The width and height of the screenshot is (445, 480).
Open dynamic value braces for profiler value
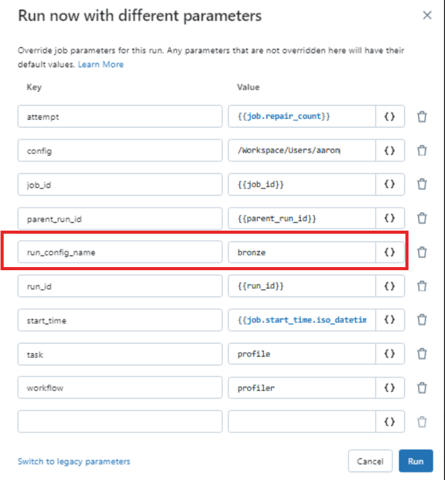[x=390, y=388]
